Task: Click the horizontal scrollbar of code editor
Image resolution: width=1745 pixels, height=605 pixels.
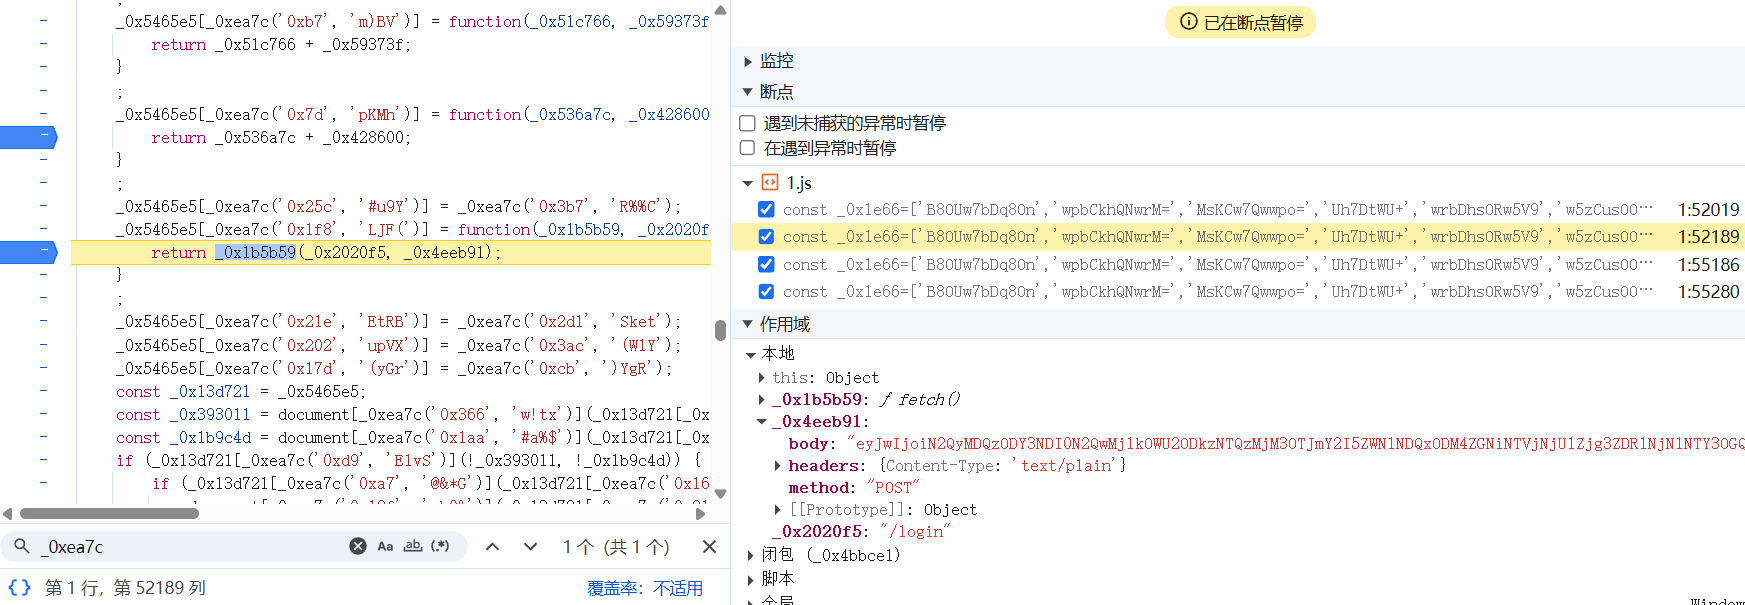Action: click(110, 513)
